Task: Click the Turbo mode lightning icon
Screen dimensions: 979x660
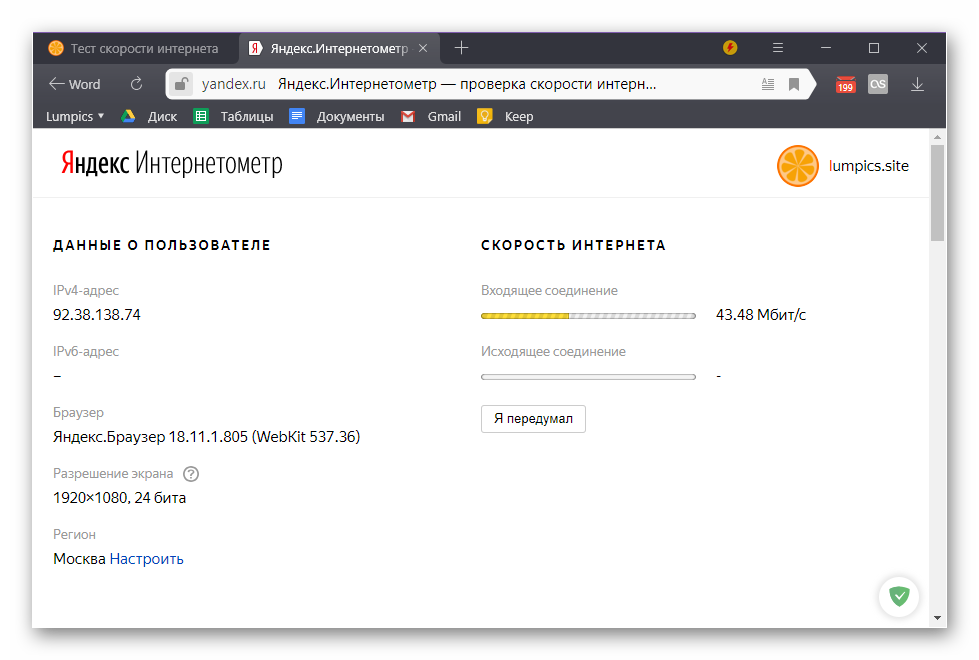Action: (730, 47)
